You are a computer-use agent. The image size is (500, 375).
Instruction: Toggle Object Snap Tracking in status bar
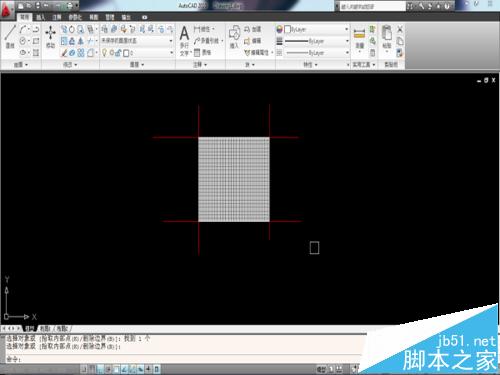tap(124, 369)
